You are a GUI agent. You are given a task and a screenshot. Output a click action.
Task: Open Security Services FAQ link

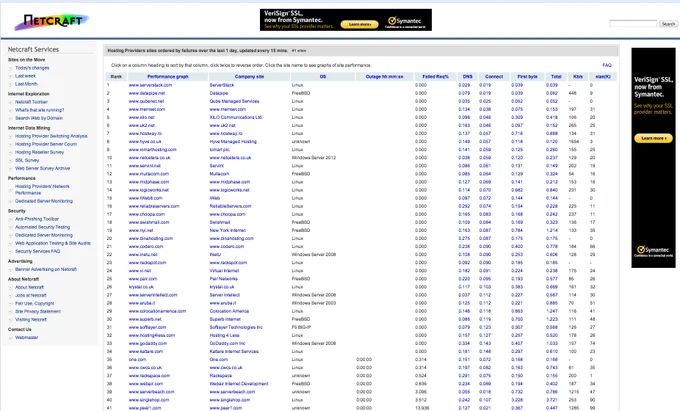point(38,251)
